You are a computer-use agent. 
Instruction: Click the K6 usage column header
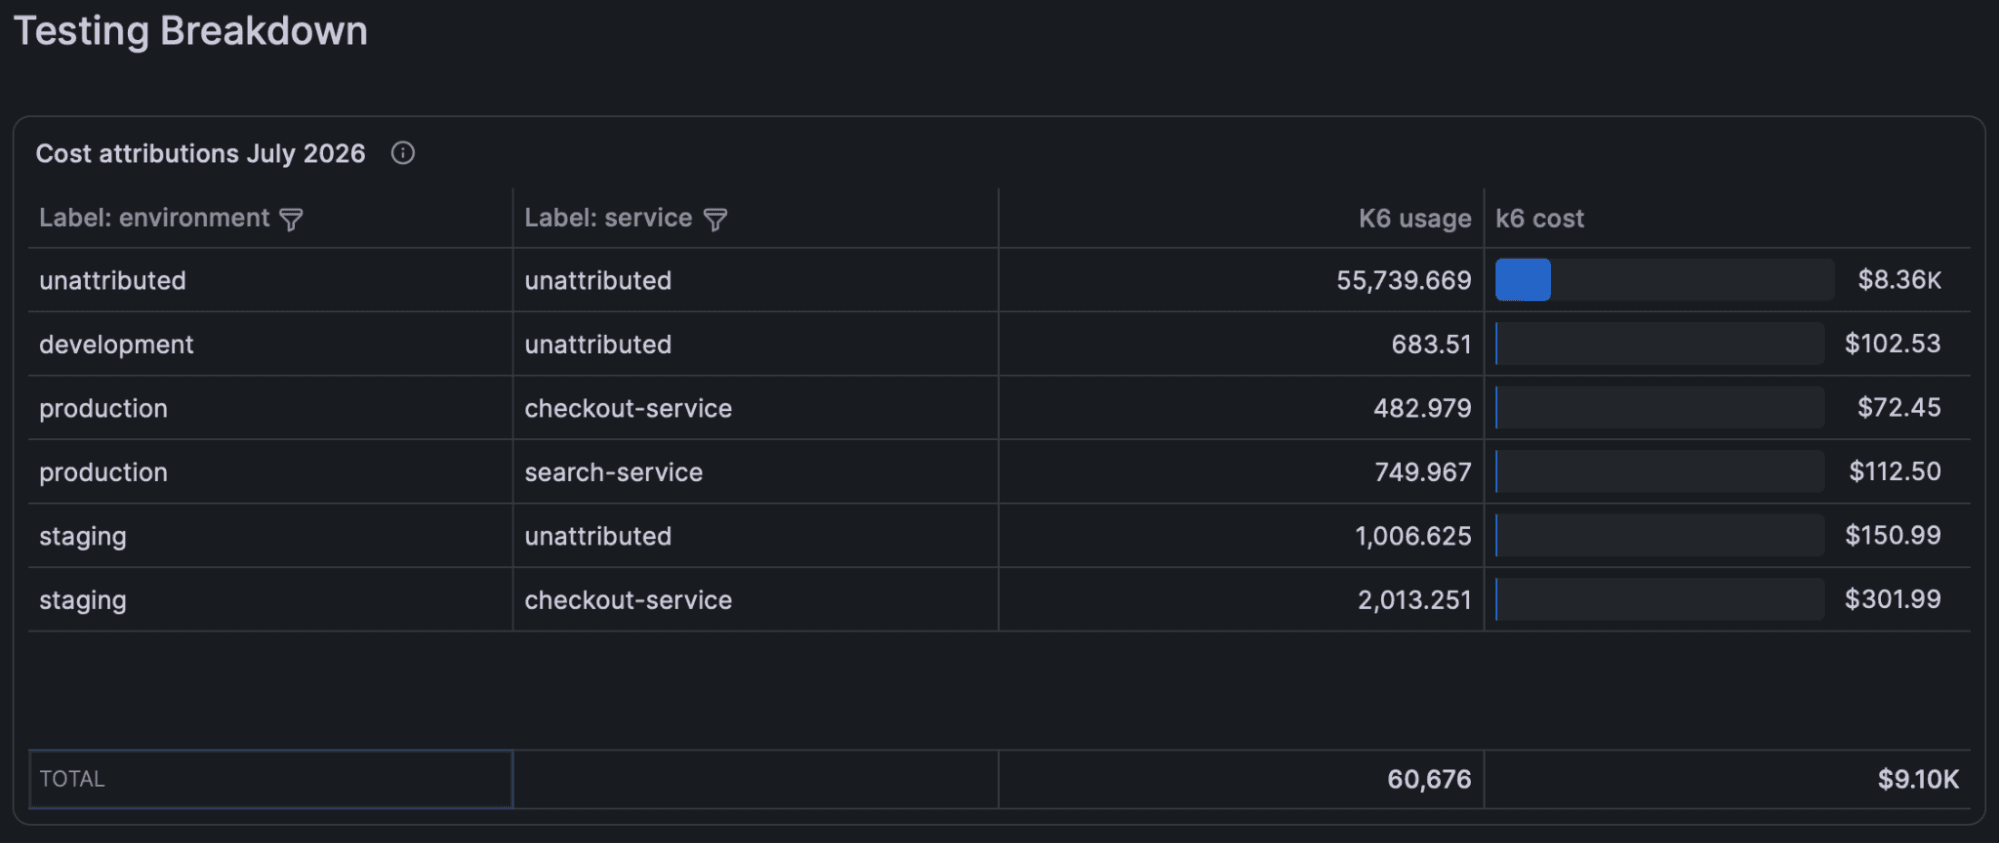(1414, 218)
